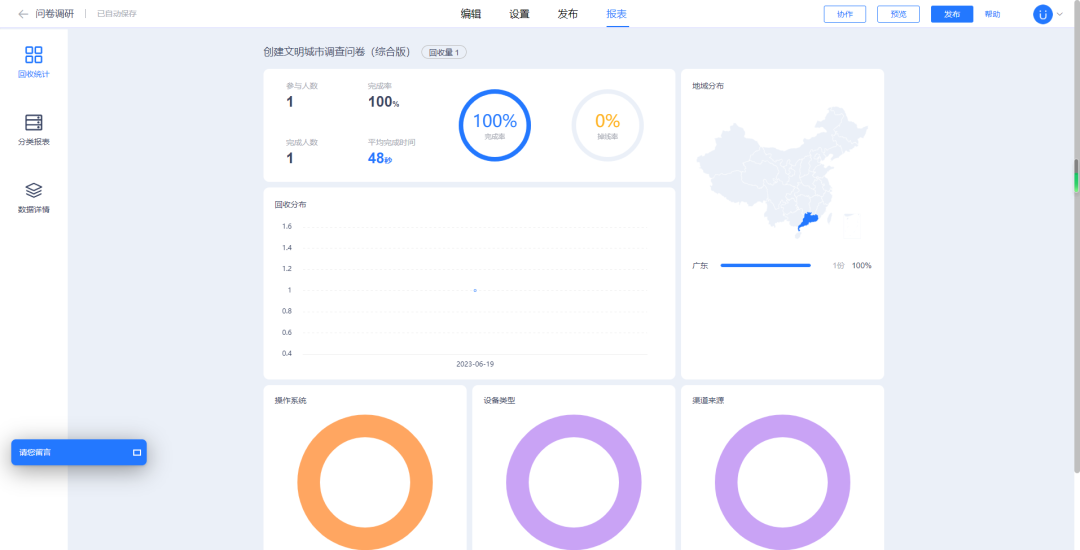
Task: Click the 广东 progress bar
Action: tap(765, 265)
